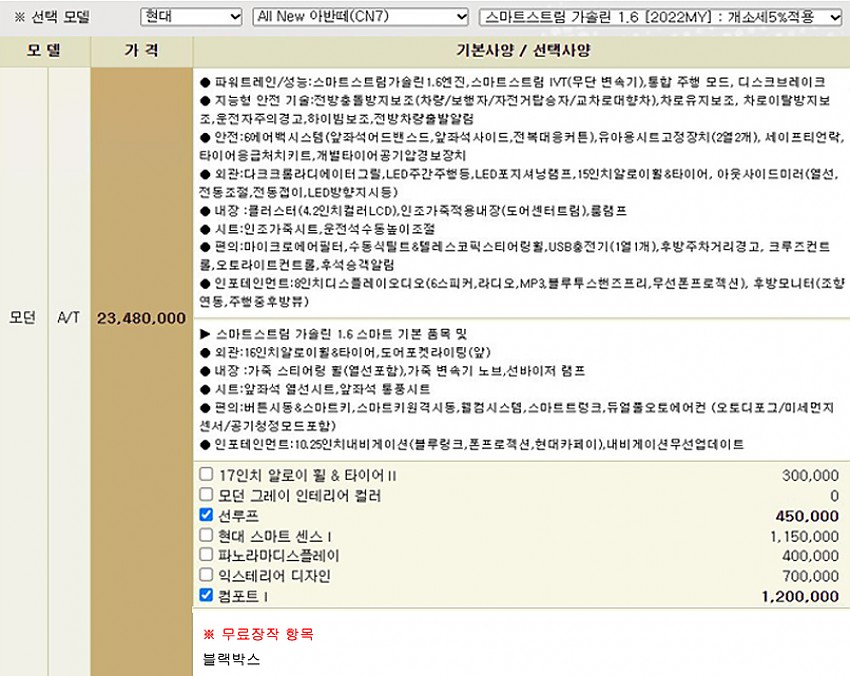Select the 파노라마디스플레이 checkbox

[x=206, y=555]
